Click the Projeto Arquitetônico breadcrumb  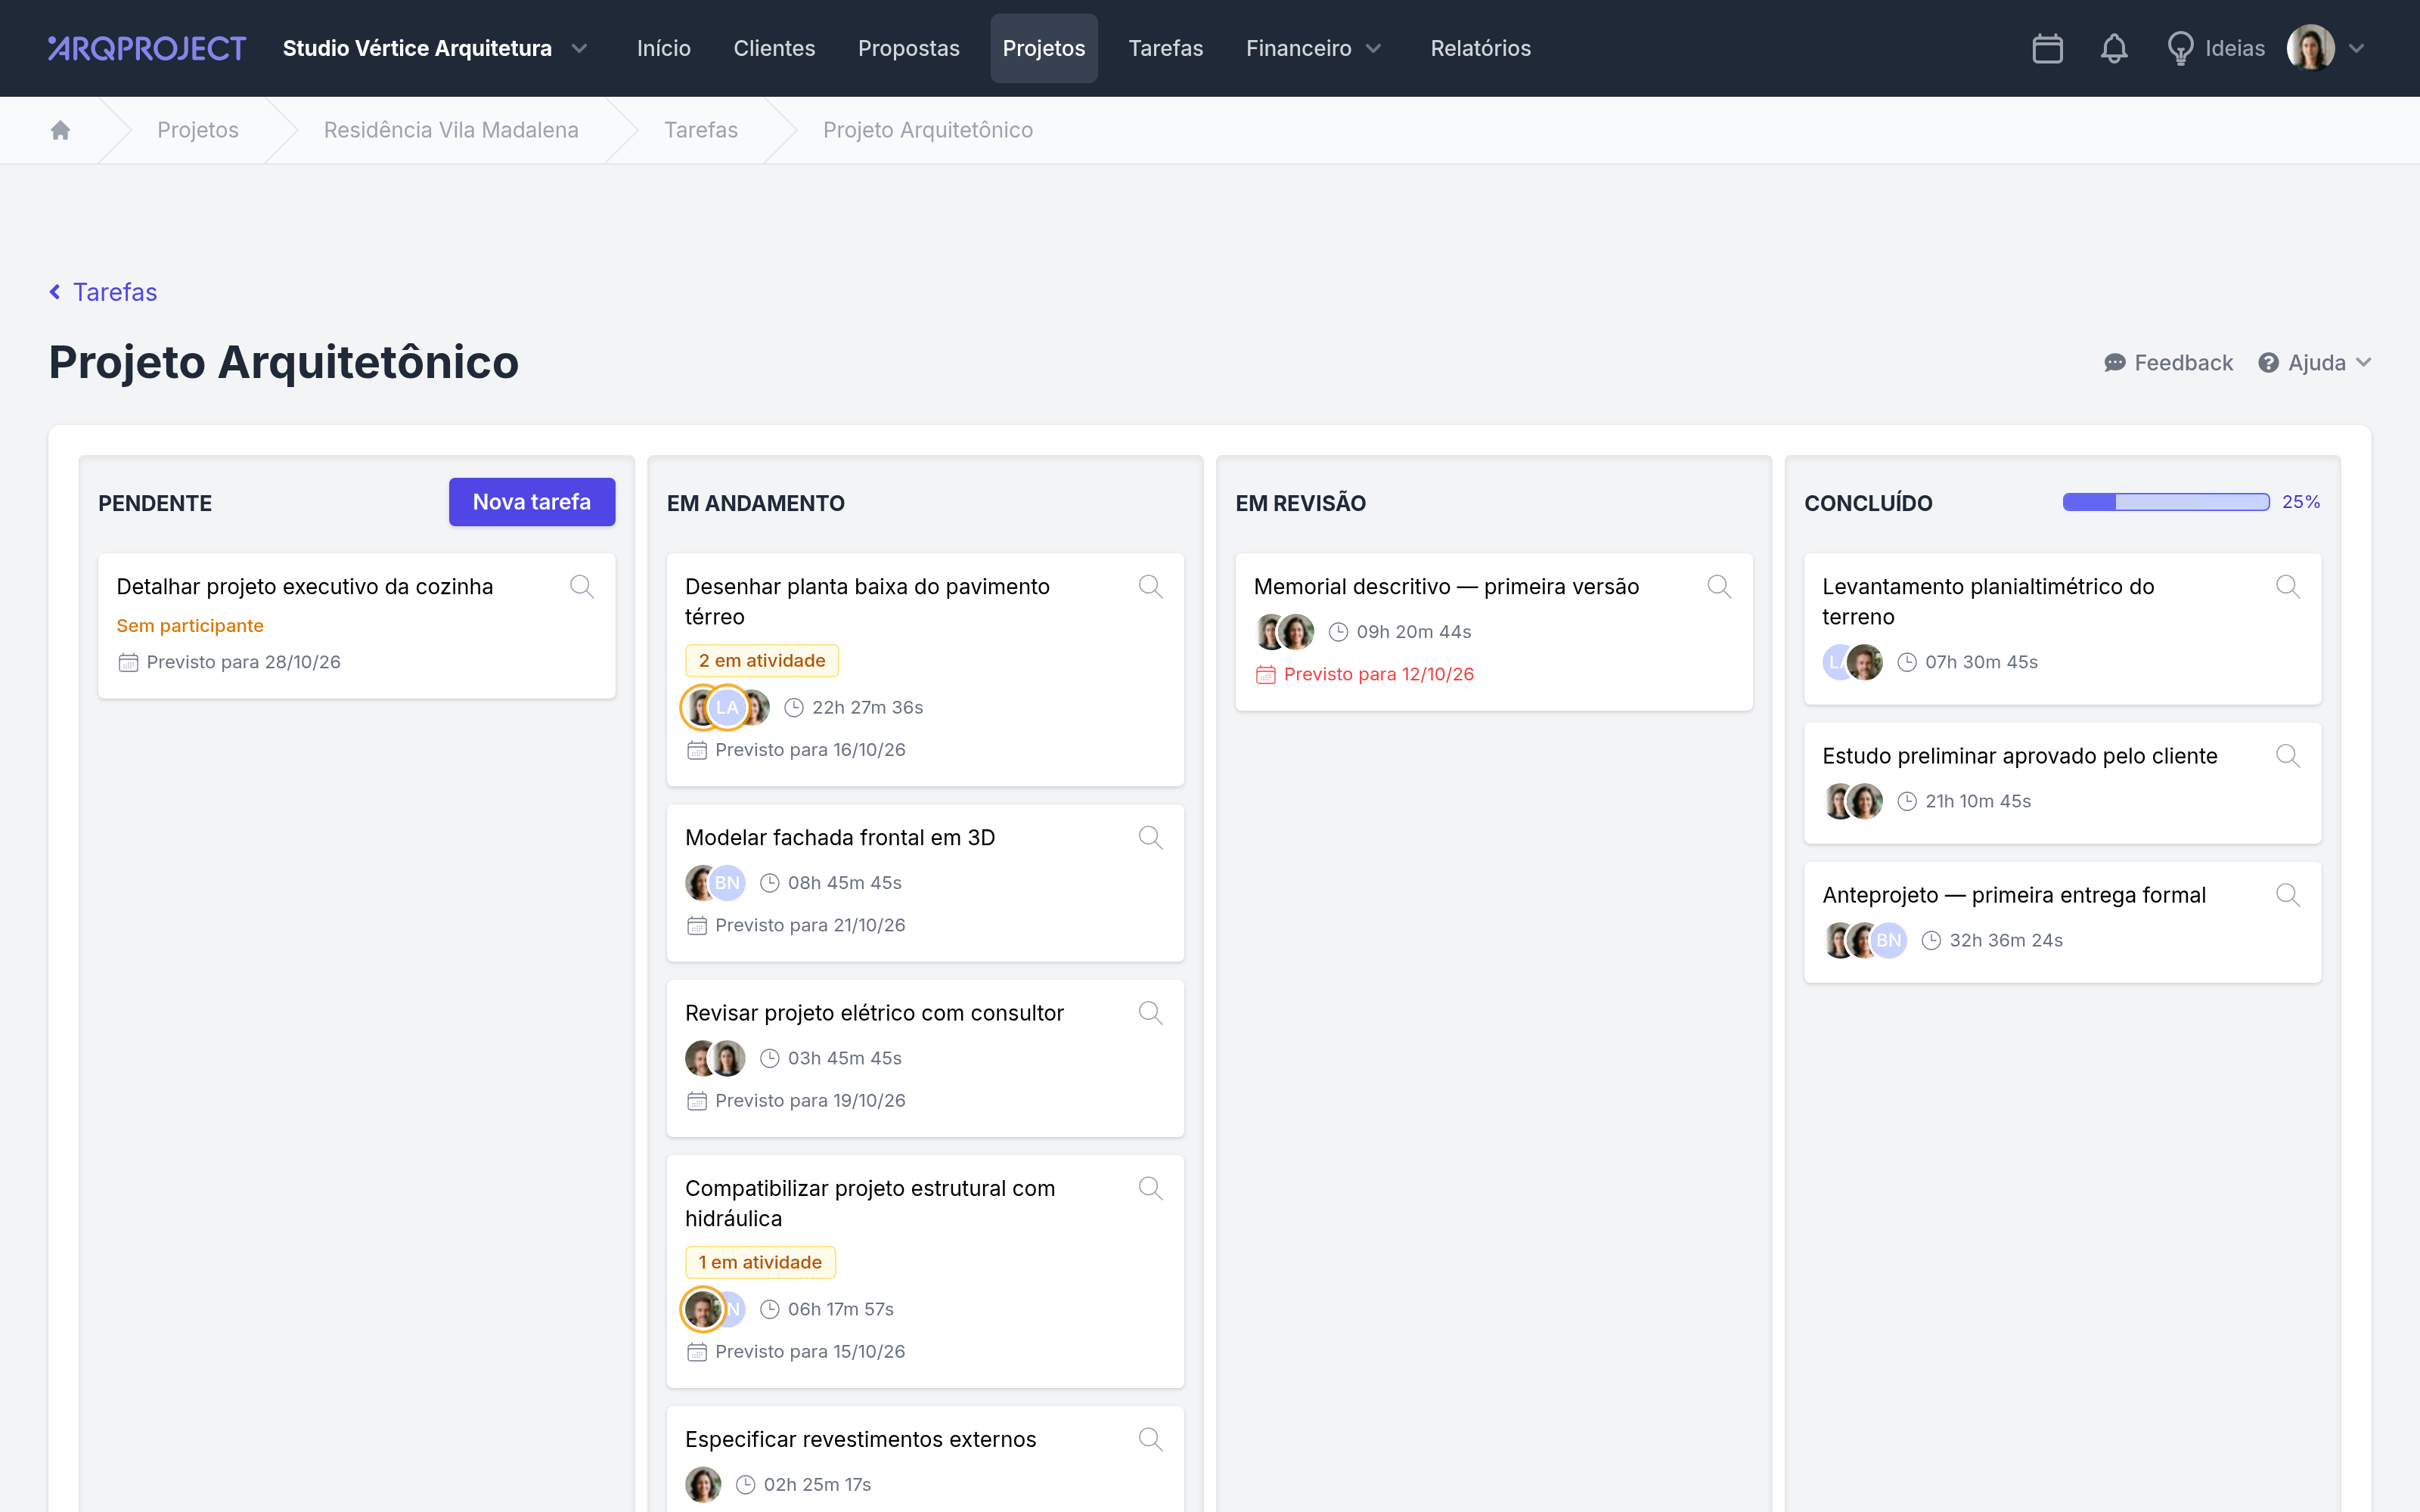pos(927,130)
